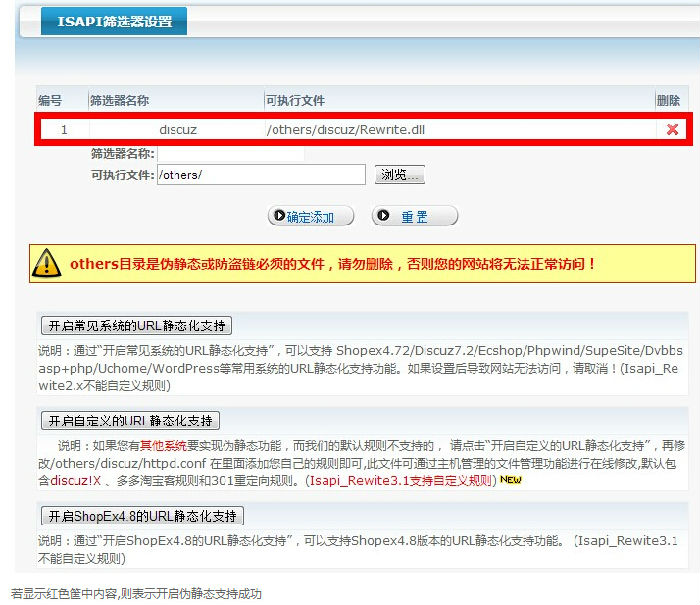The height and width of the screenshot is (605, 700).
Task: Click the 可执行文件 path input box
Action: (x=261, y=175)
